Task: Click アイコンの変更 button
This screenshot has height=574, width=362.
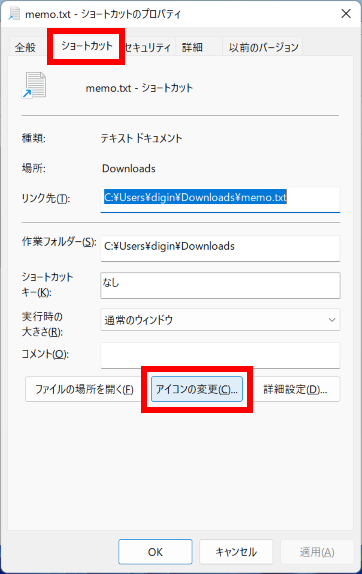Action: 197,389
